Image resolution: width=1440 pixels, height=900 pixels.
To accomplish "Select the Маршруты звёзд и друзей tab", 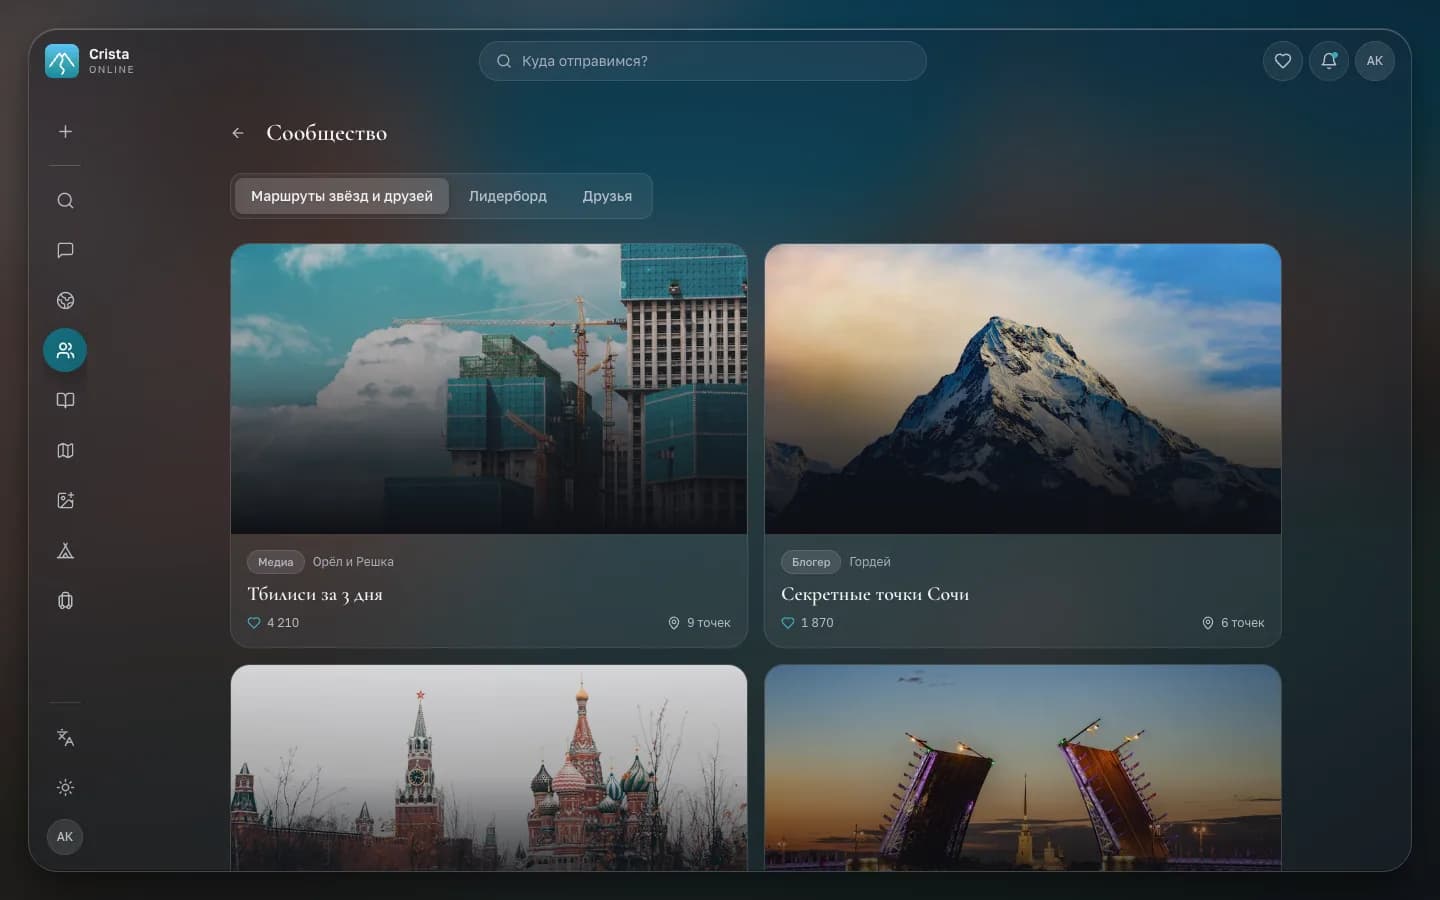I will click(x=342, y=196).
